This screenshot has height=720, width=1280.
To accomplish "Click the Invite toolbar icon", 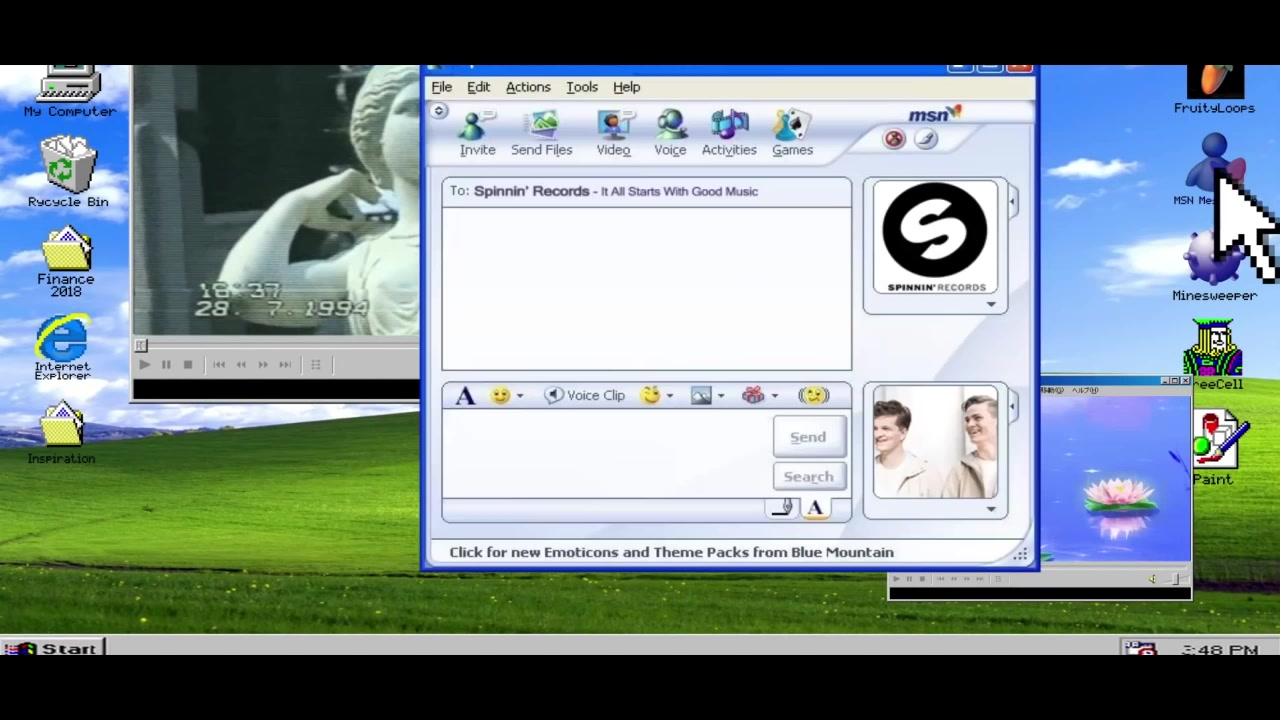I will pos(477,133).
